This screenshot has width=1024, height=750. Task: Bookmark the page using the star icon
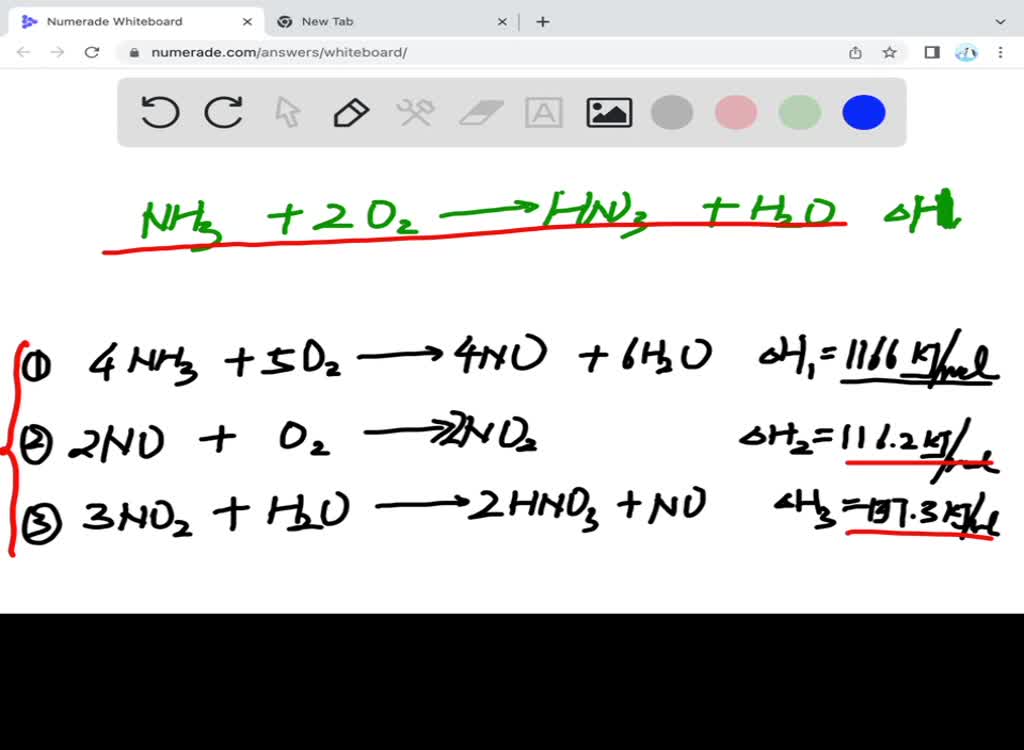click(890, 52)
